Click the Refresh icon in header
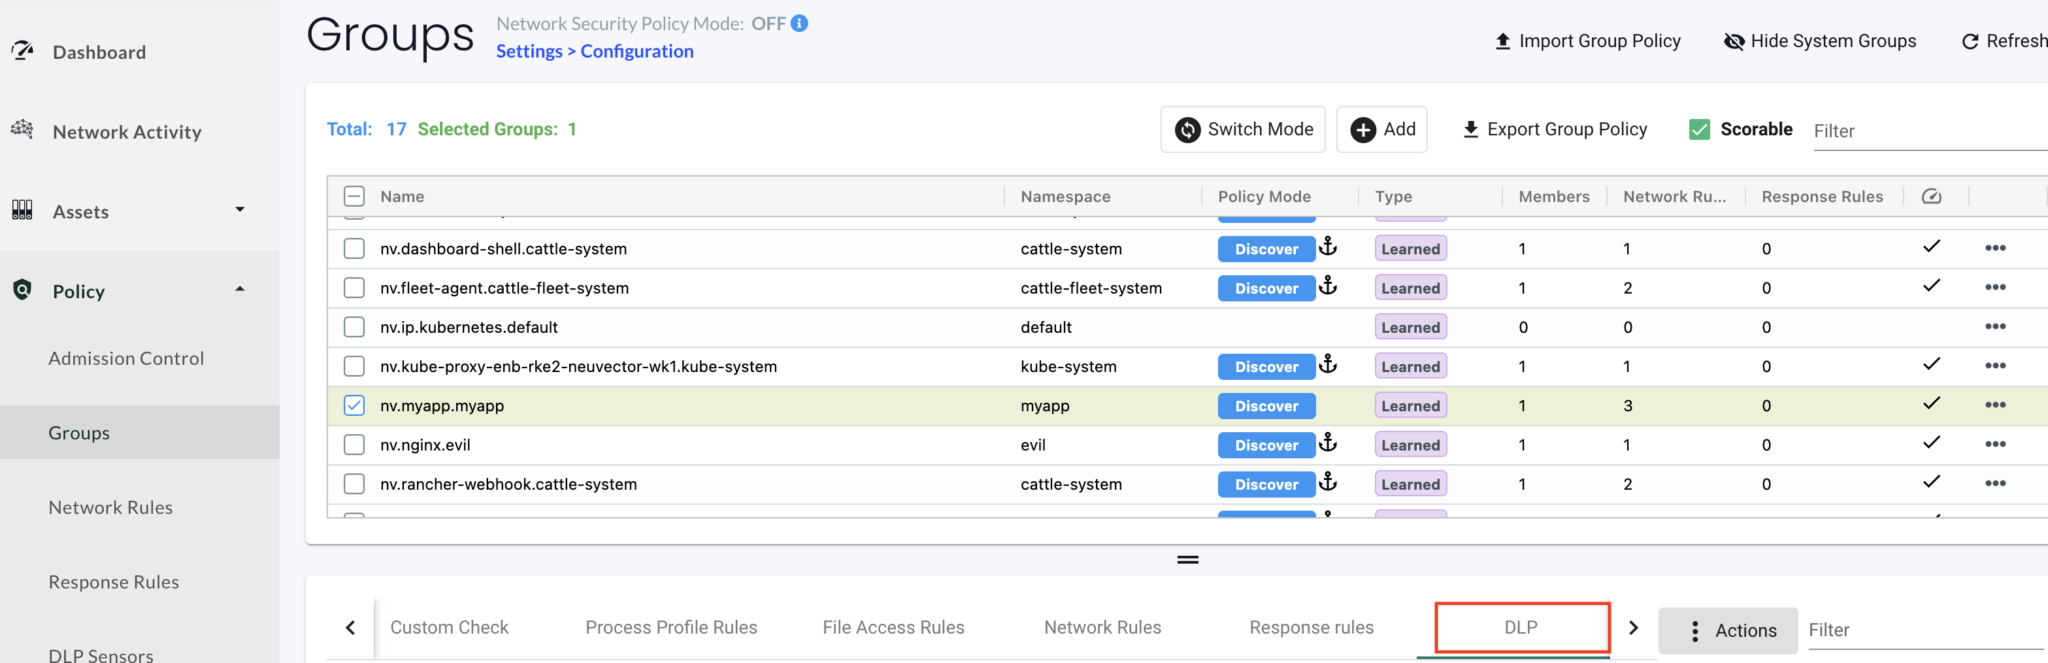Screen dimensions: 2048x663 (1970, 41)
